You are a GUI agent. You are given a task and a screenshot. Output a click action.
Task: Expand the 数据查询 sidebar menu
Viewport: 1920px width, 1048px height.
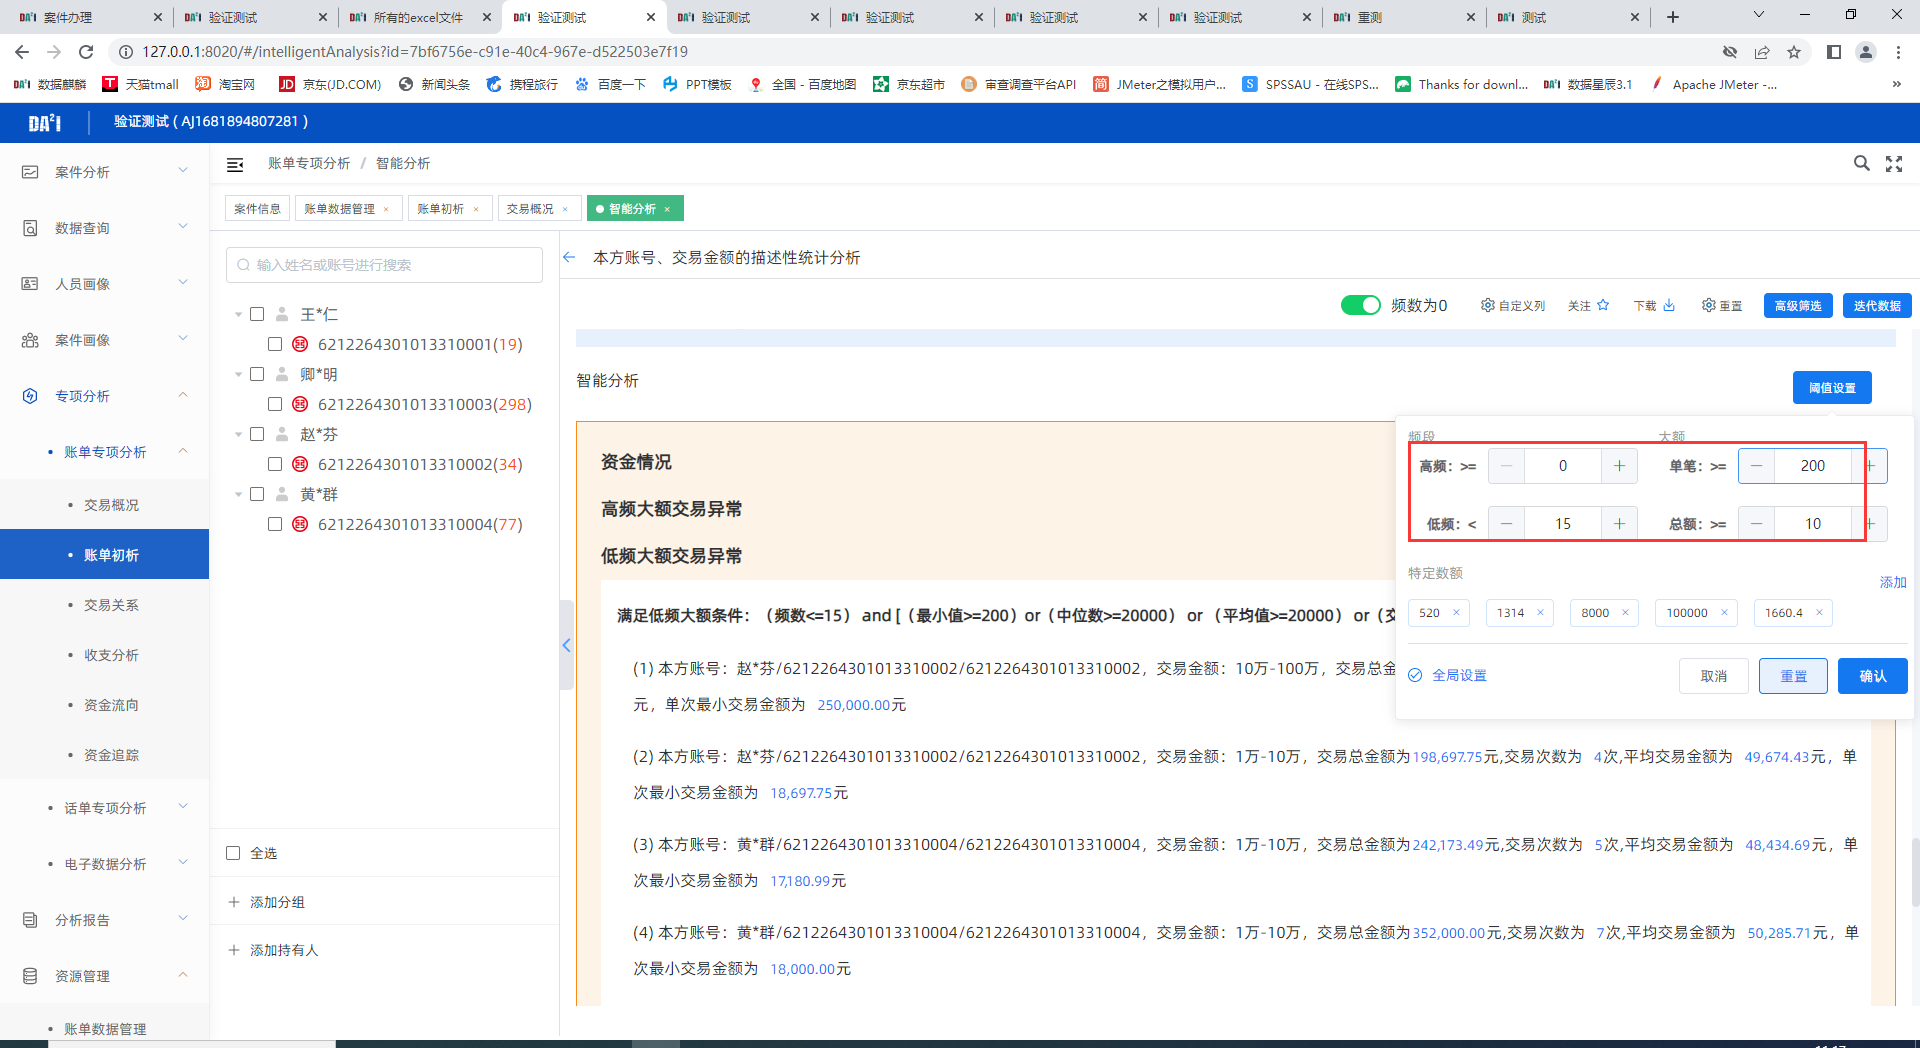tap(183, 227)
